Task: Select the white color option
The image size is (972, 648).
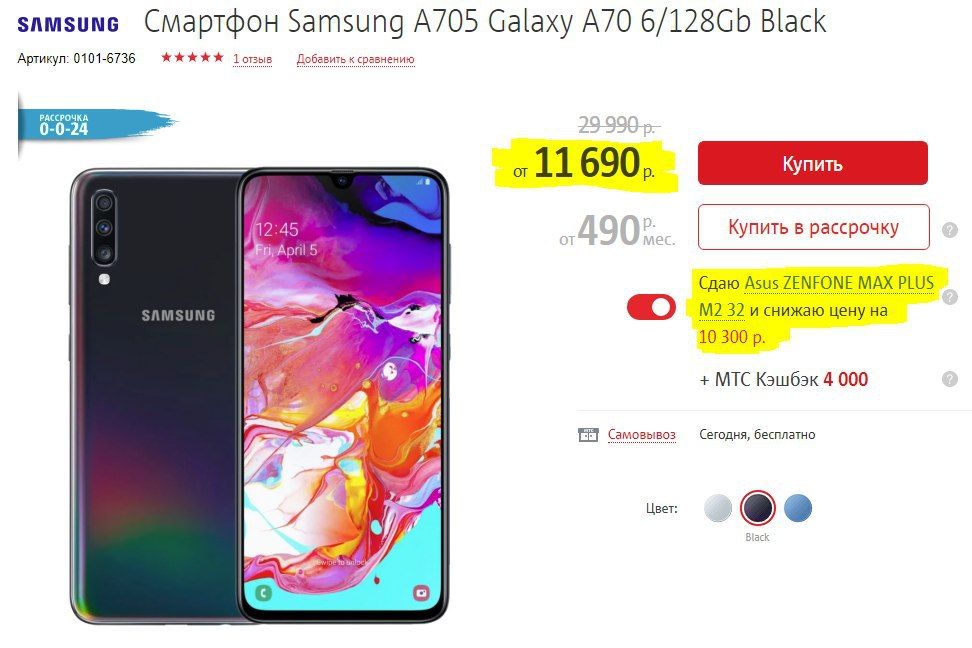Action: (718, 508)
